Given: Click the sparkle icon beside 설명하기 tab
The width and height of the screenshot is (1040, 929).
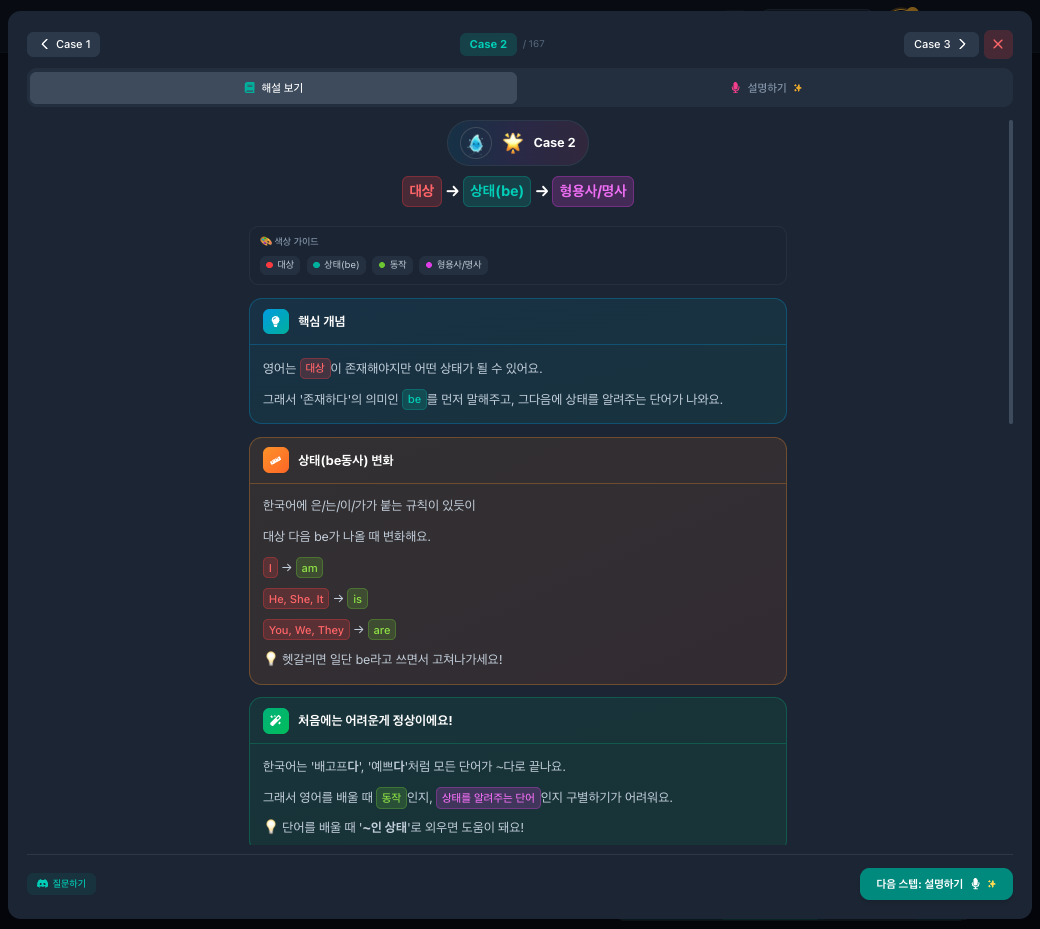Looking at the screenshot, I should pyautogui.click(x=798, y=88).
